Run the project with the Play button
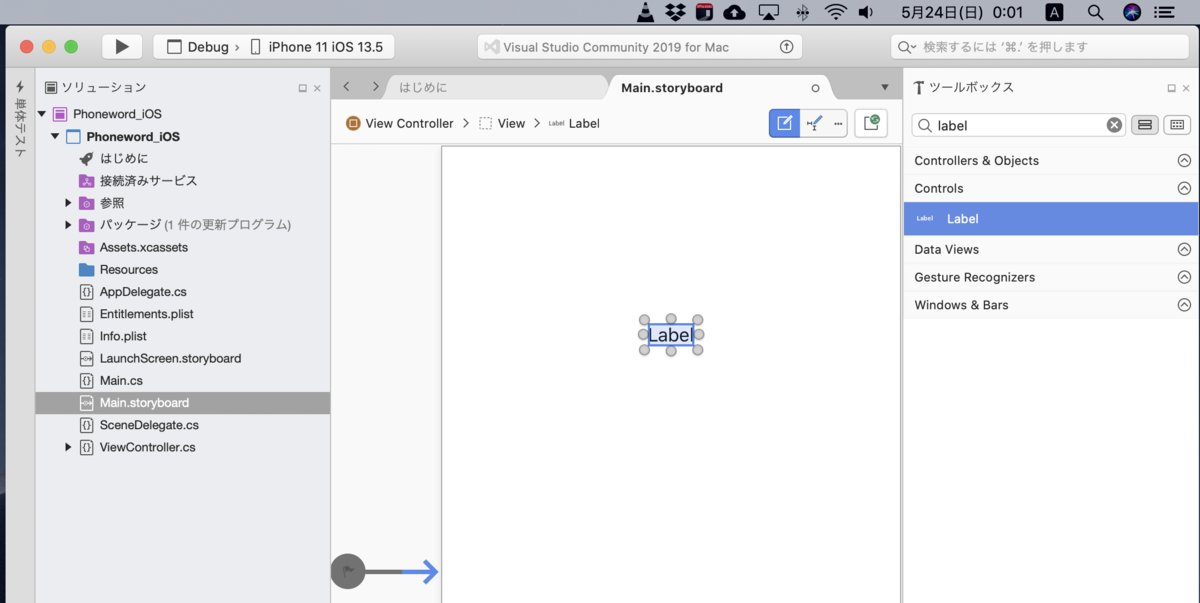The width and height of the screenshot is (1200, 603). point(122,47)
